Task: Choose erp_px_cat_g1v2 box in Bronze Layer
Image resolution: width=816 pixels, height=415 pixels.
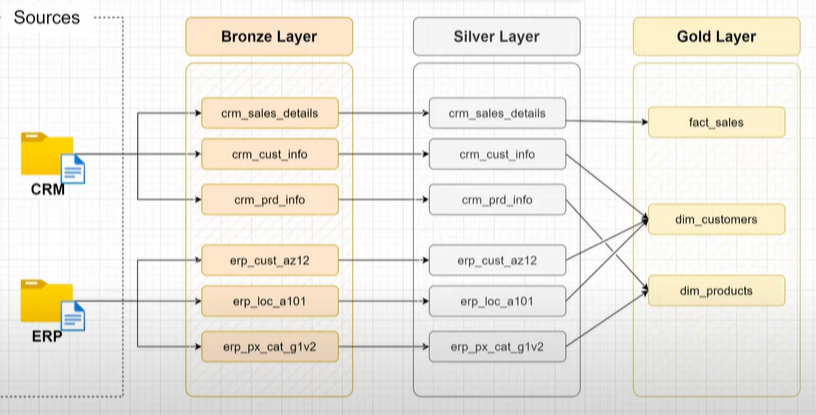Action: point(269,346)
